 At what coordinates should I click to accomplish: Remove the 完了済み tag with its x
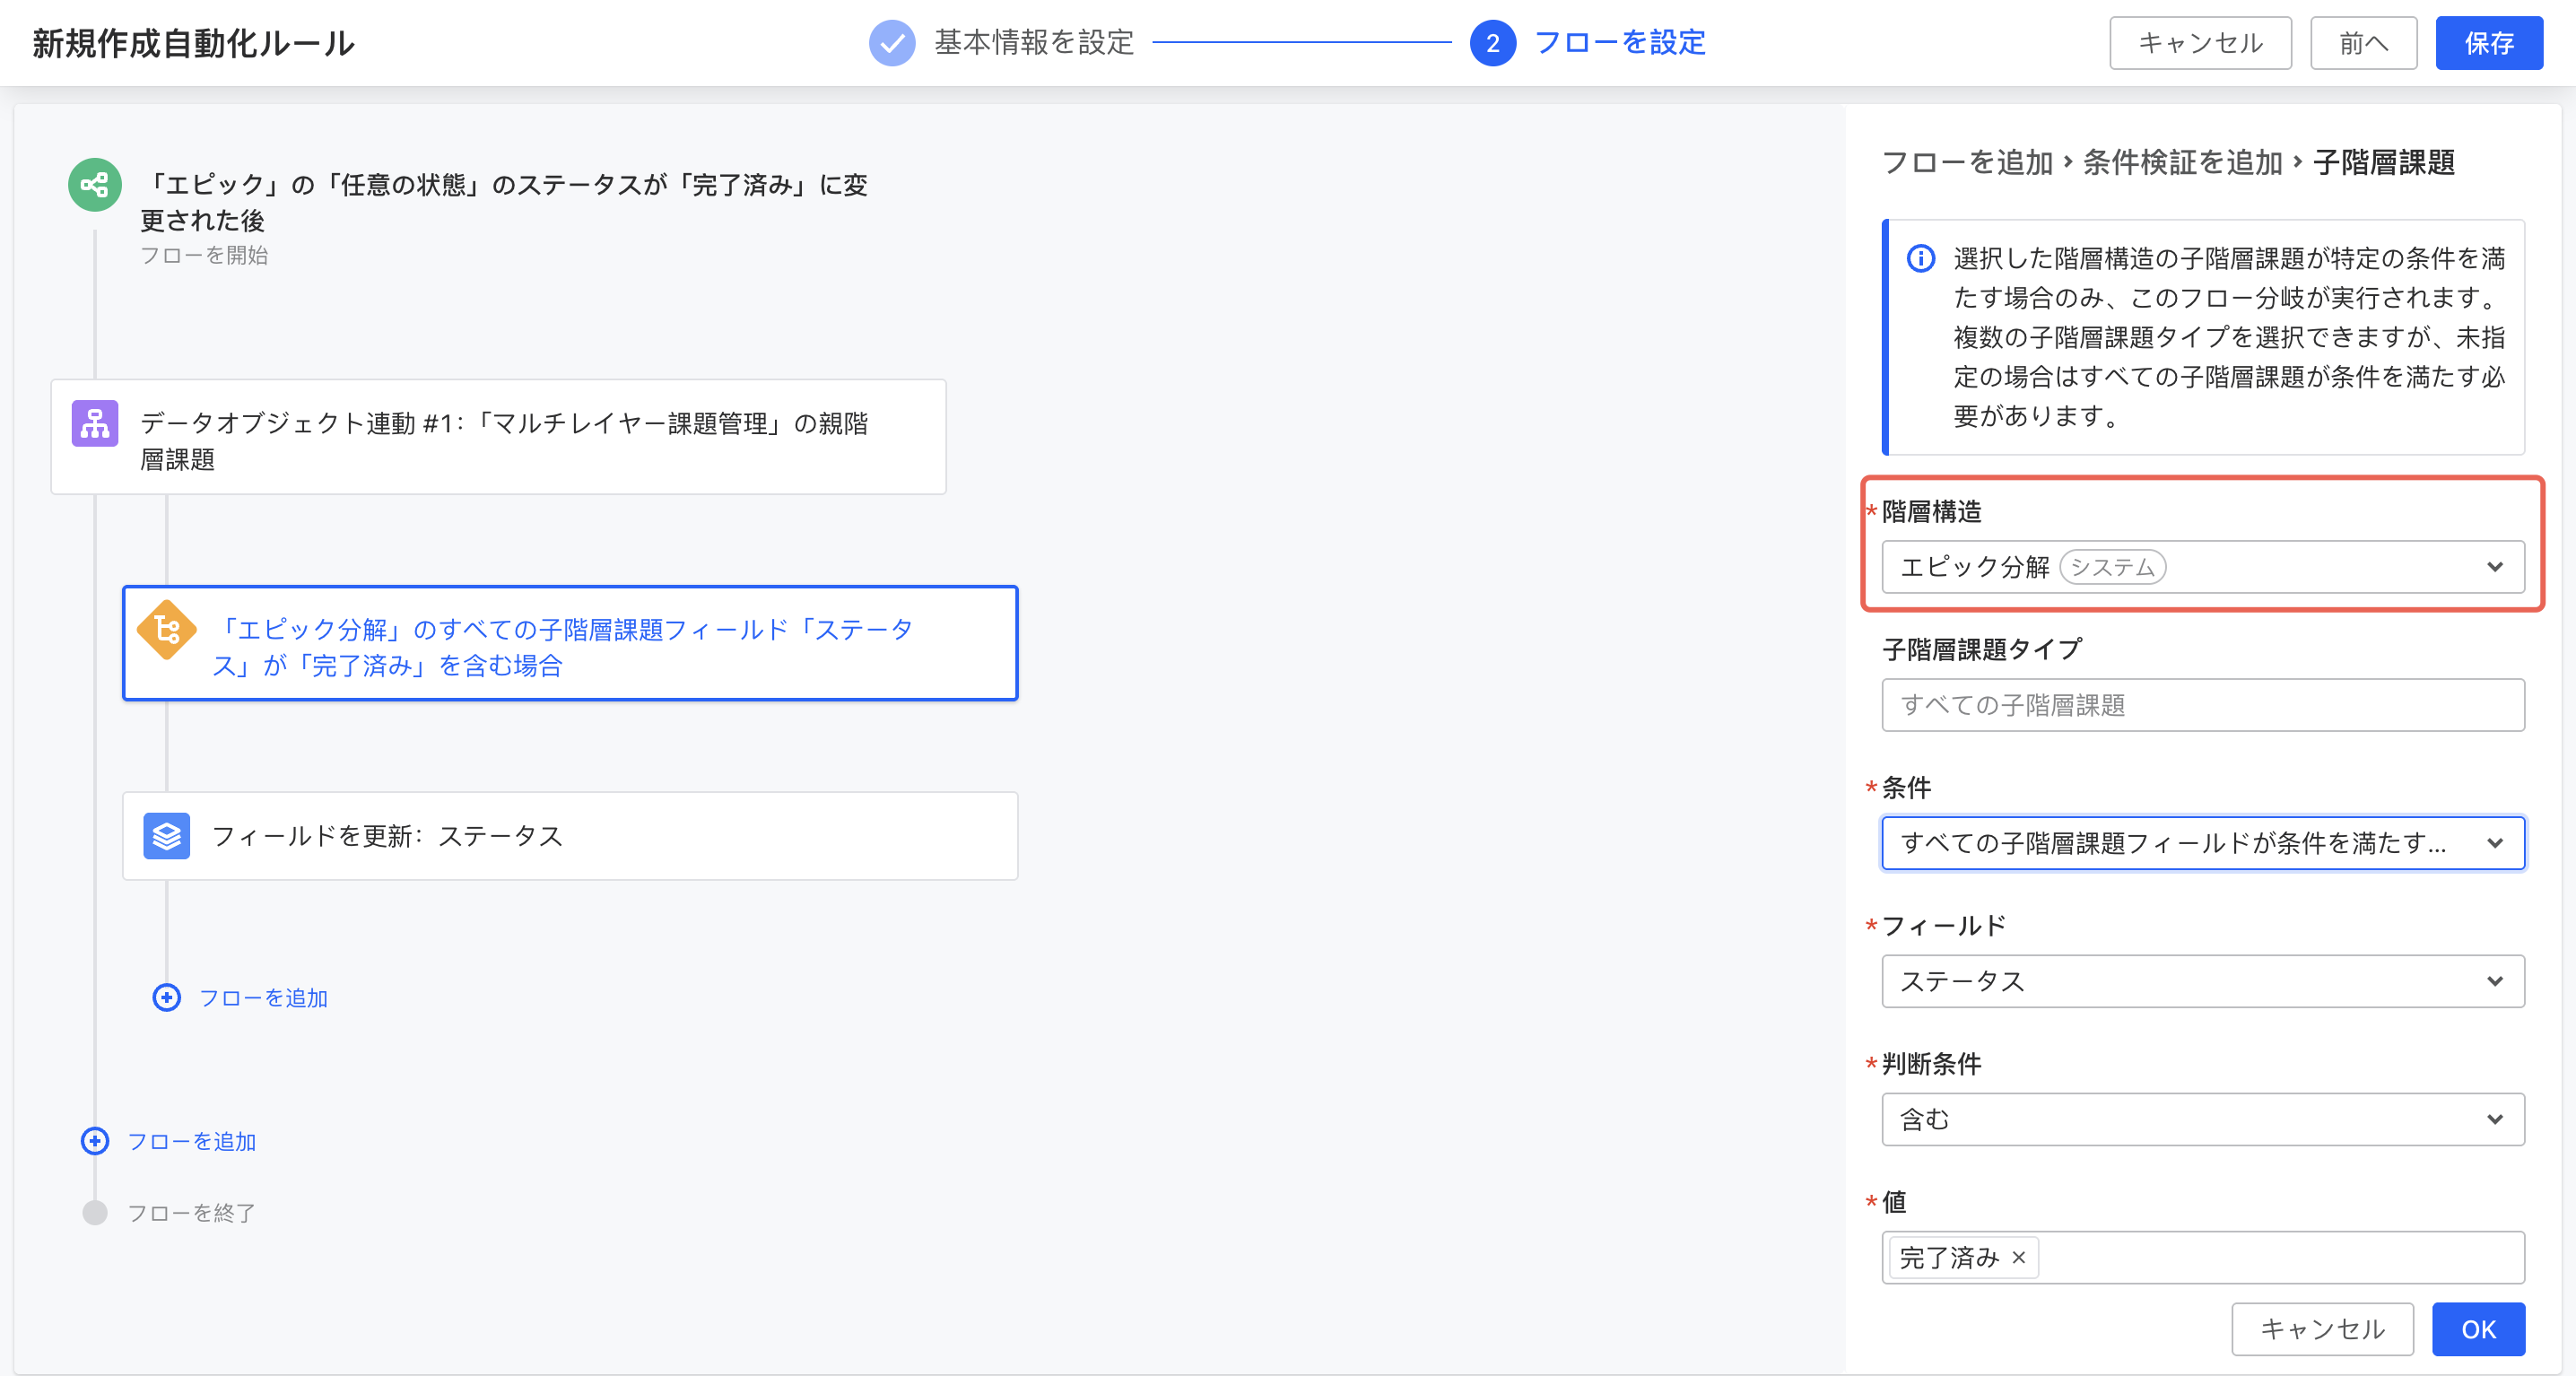[x=2019, y=1258]
